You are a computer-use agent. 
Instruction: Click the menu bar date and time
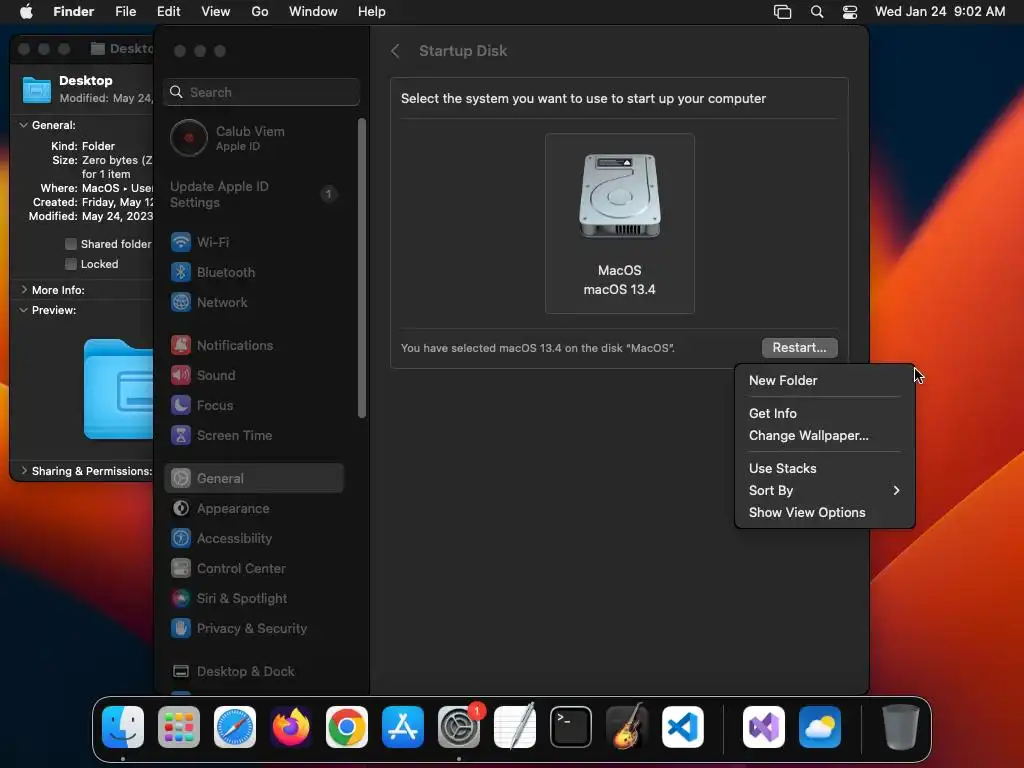click(940, 12)
